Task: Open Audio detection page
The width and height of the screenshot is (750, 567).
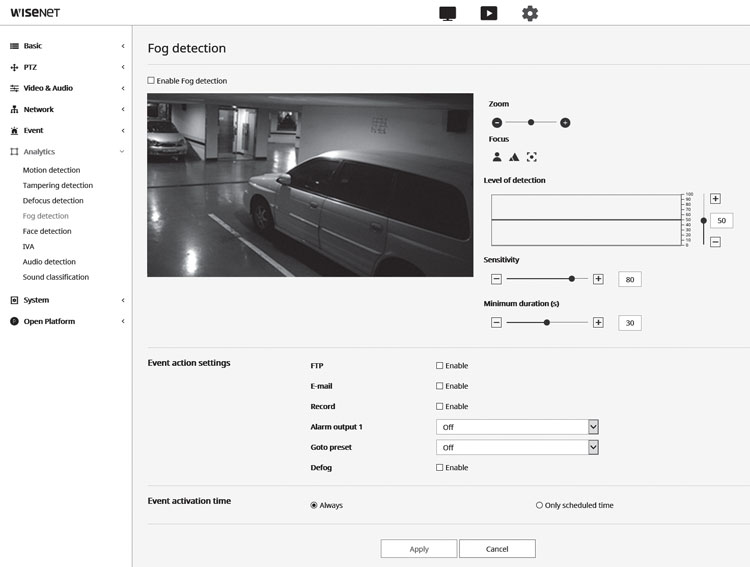Action: (x=49, y=262)
